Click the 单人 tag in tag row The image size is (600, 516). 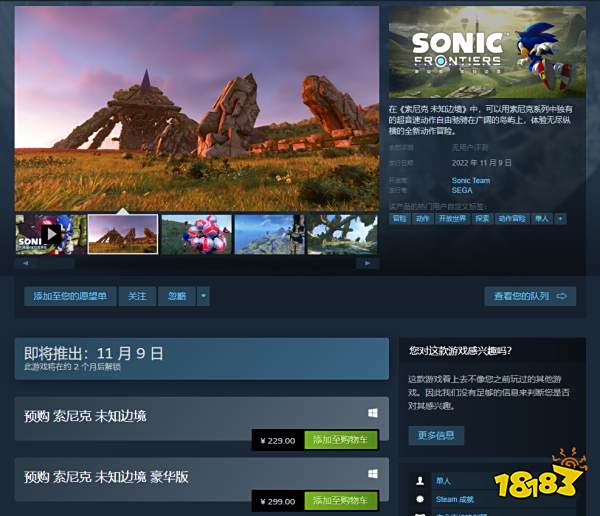click(542, 219)
